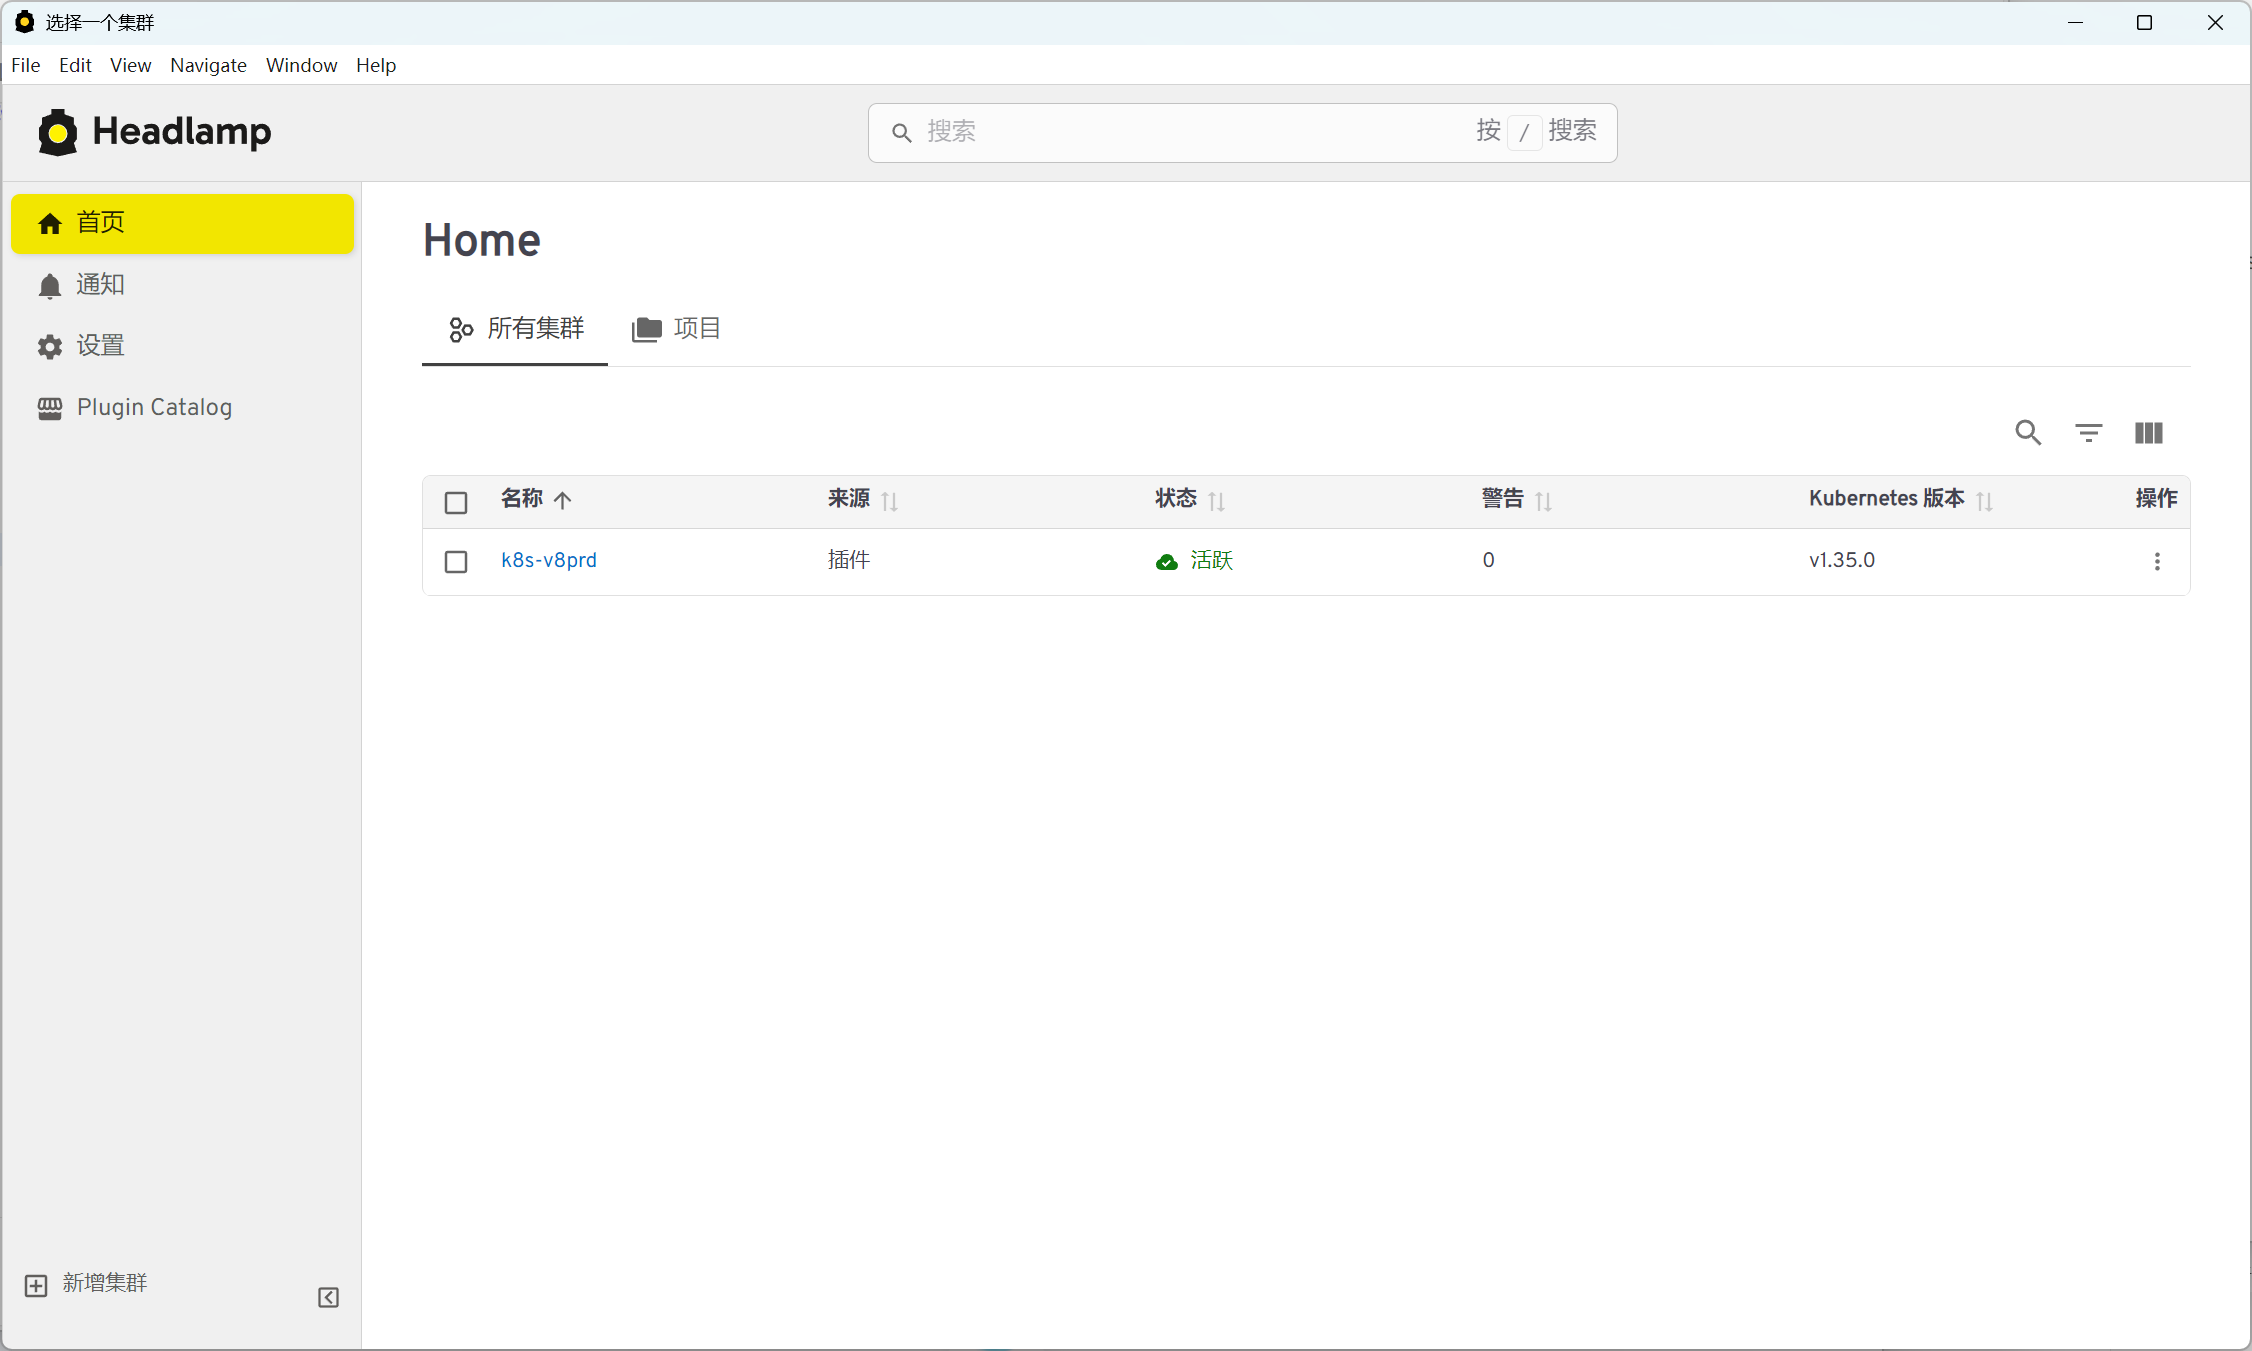Sort the 来源 column
Screen dimensions: 2252x1351
tap(889, 501)
